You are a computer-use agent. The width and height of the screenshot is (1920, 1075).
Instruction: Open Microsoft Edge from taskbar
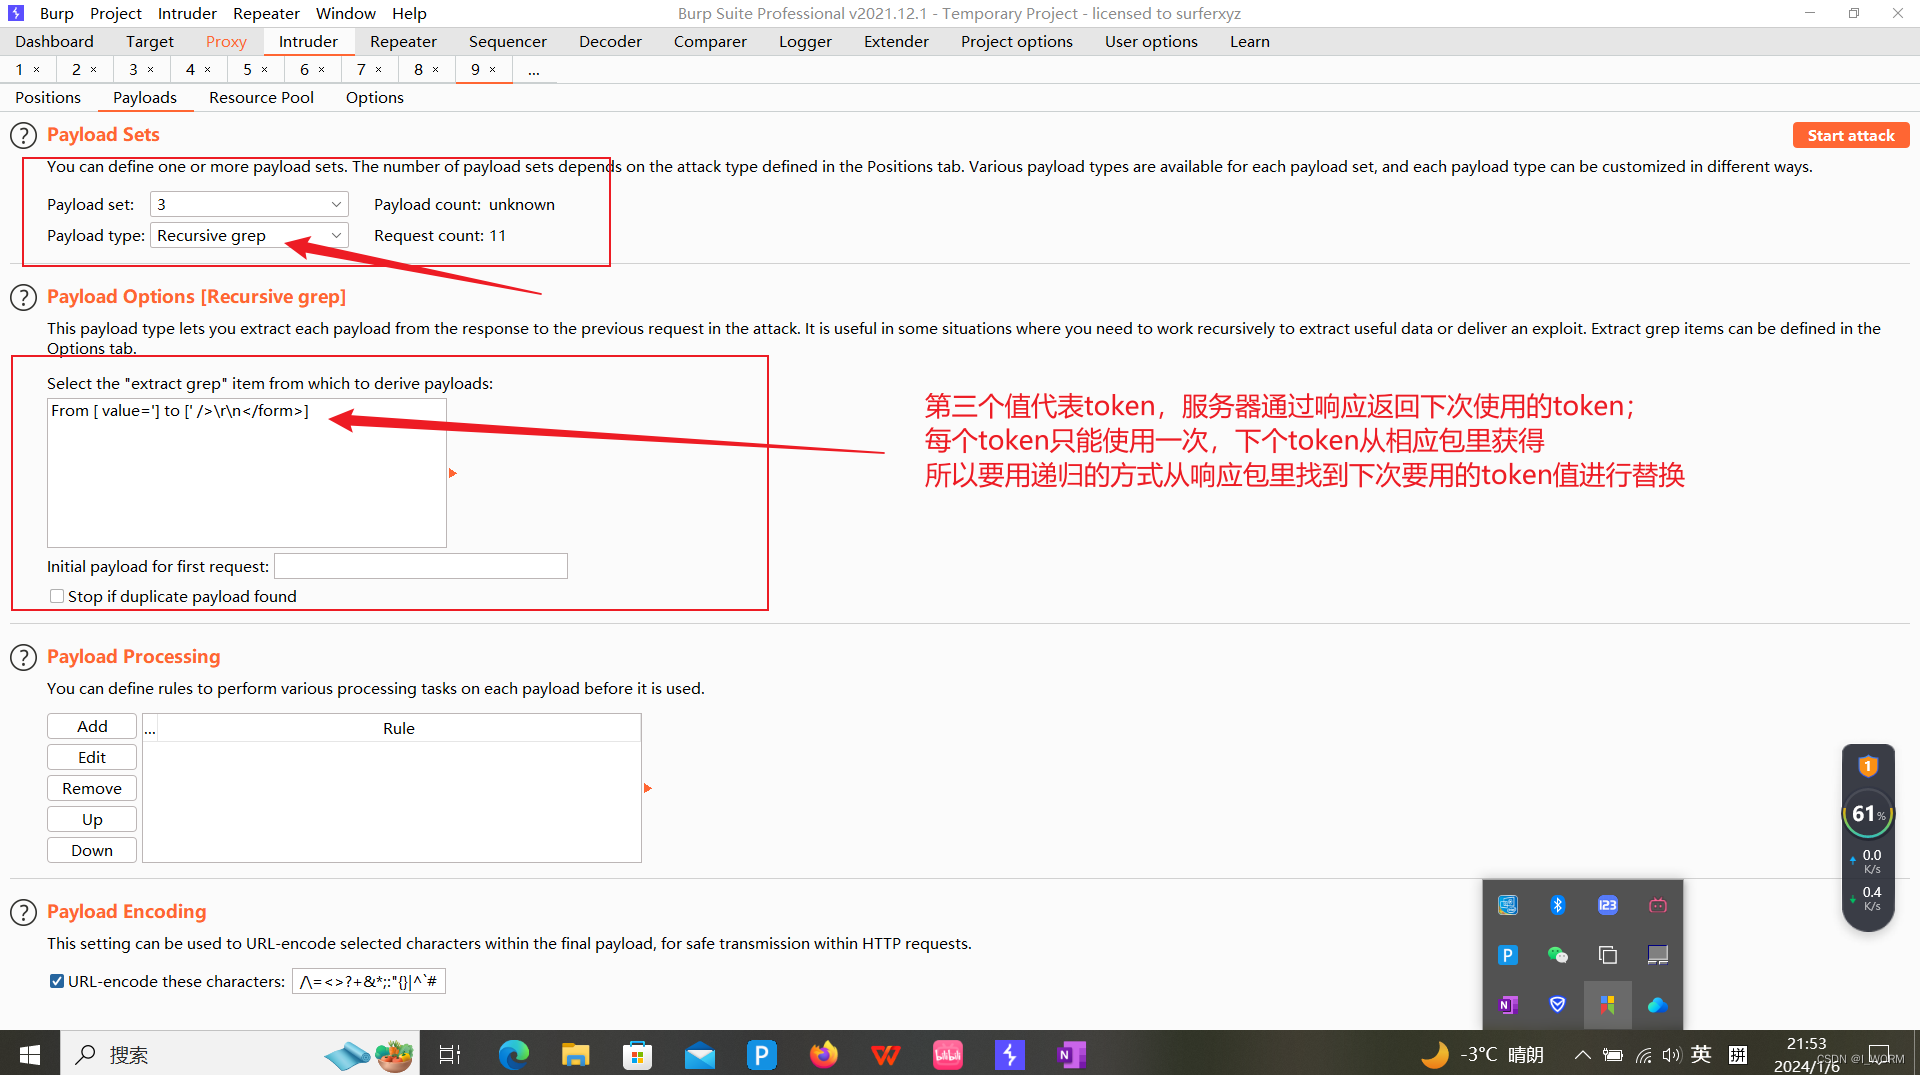click(x=513, y=1054)
